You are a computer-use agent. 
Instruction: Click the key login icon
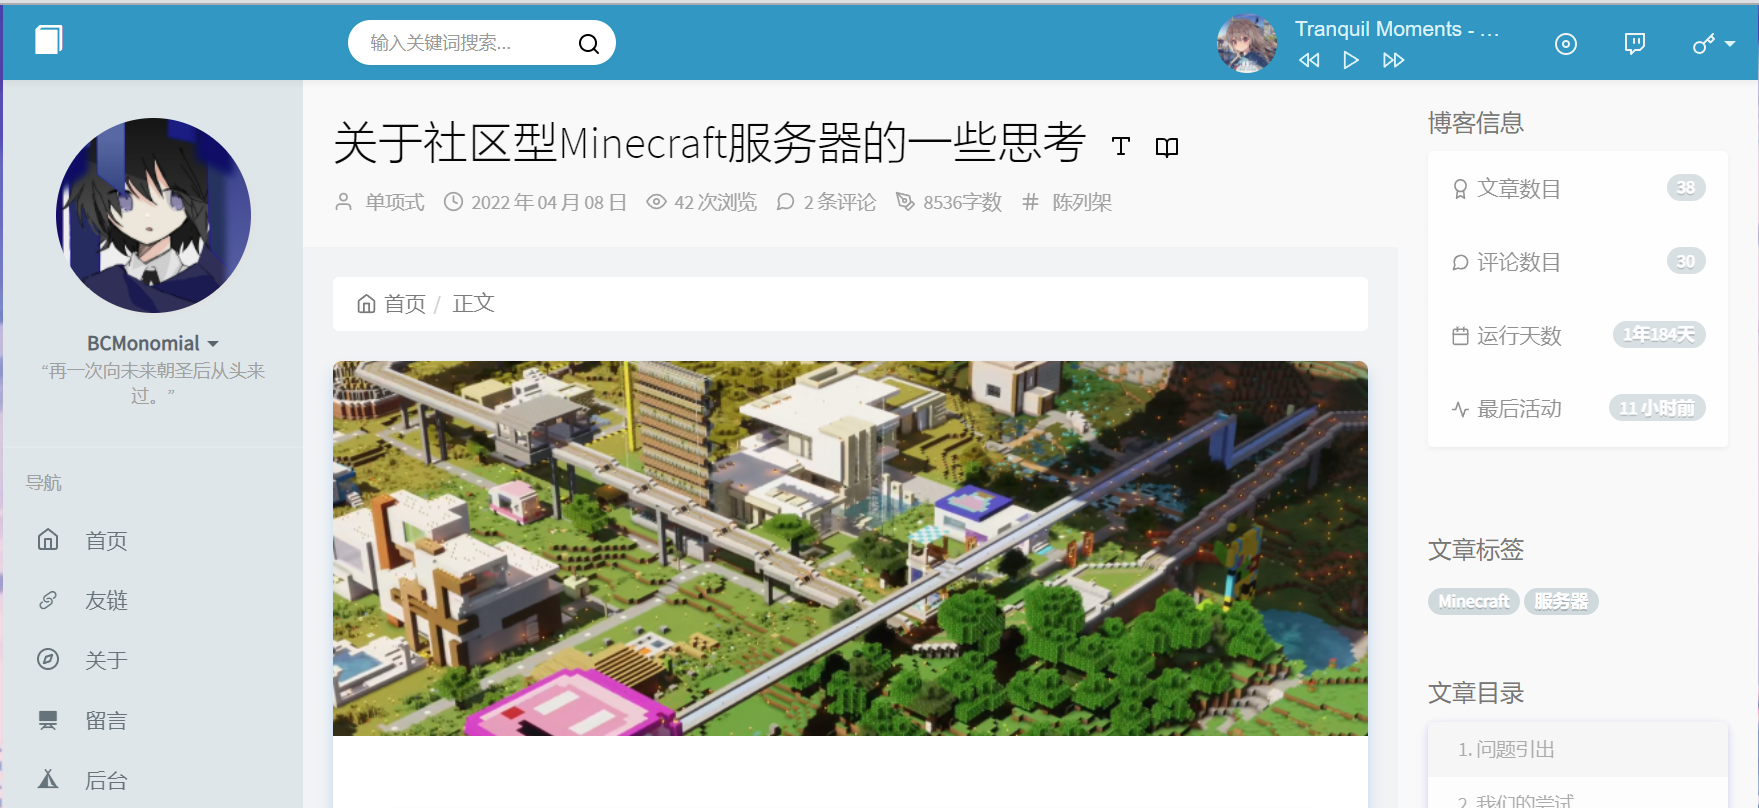[x=1703, y=44]
